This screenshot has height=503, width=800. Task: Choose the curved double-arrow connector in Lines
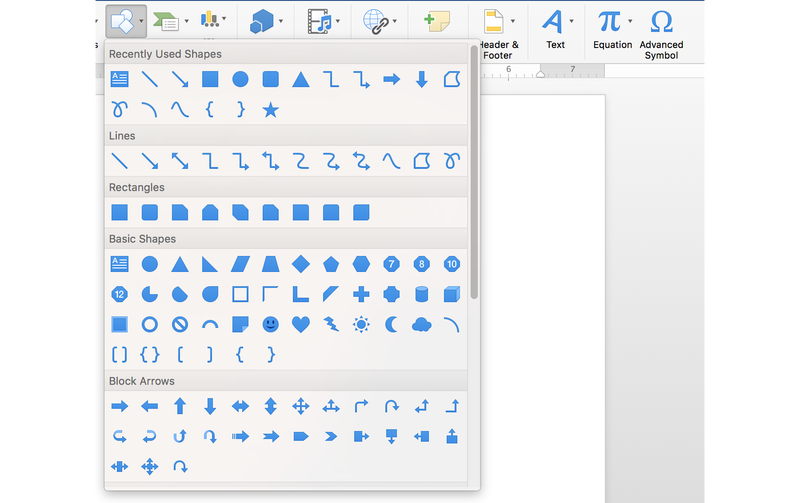361,161
